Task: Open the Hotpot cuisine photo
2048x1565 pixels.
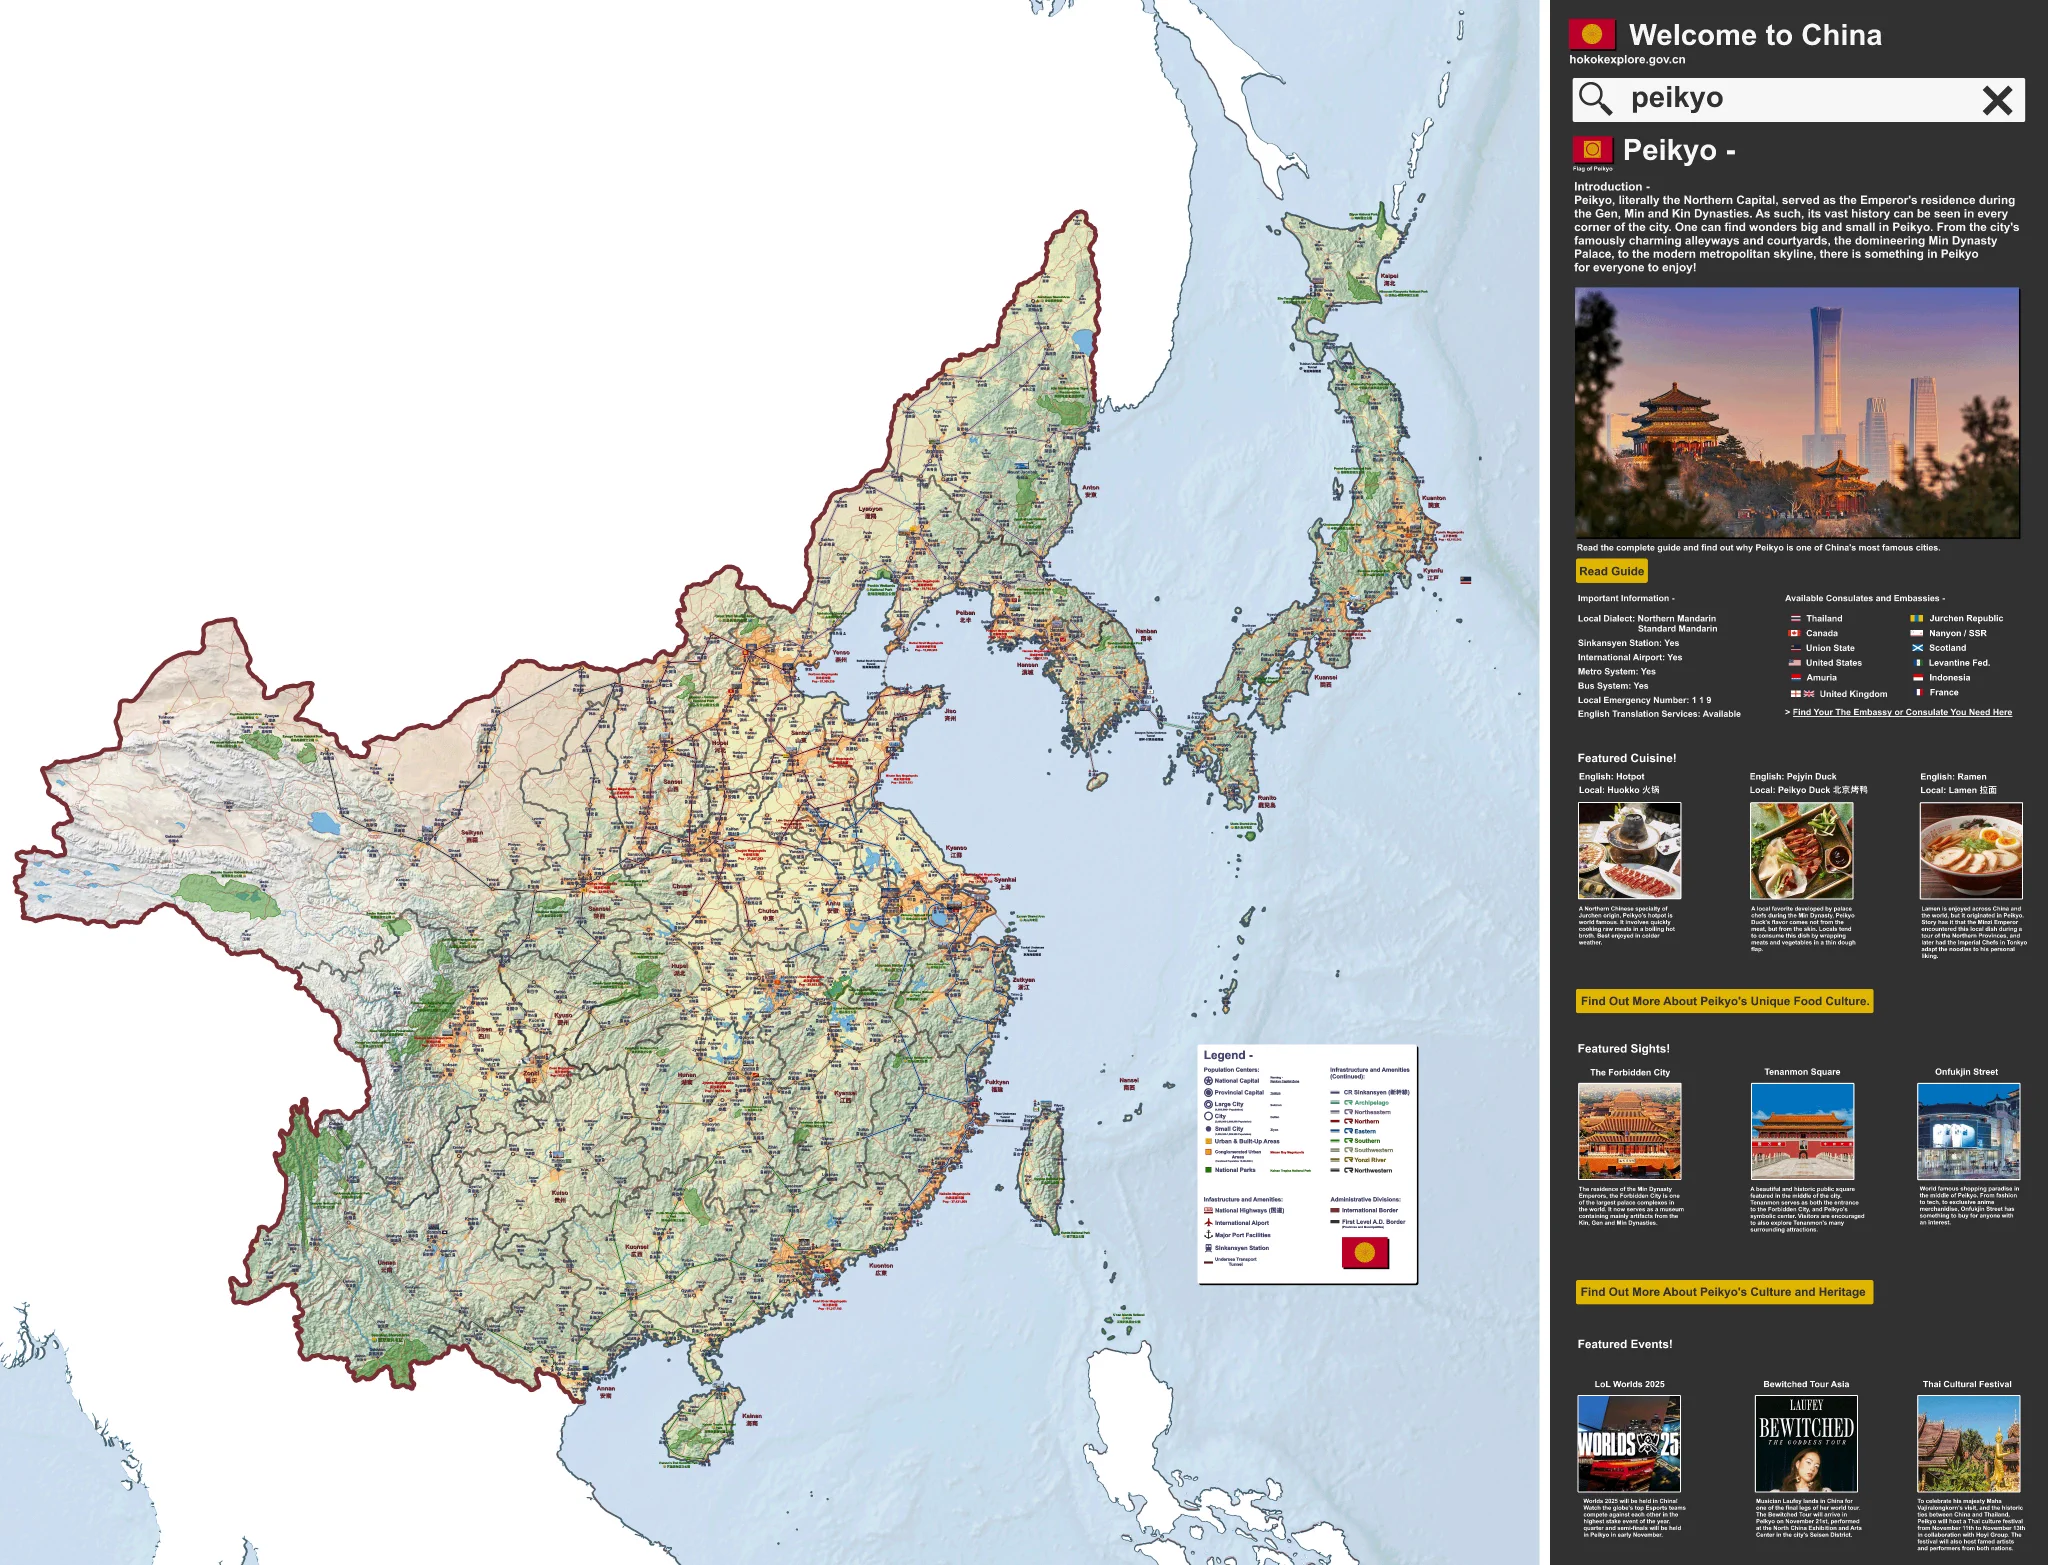Action: (1629, 851)
